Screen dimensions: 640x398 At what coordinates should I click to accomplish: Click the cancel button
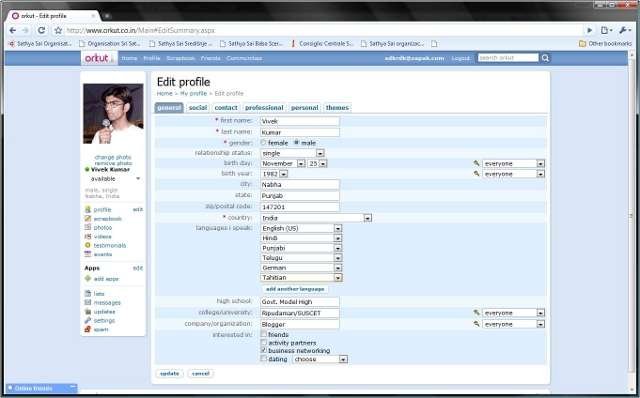[x=200, y=373]
